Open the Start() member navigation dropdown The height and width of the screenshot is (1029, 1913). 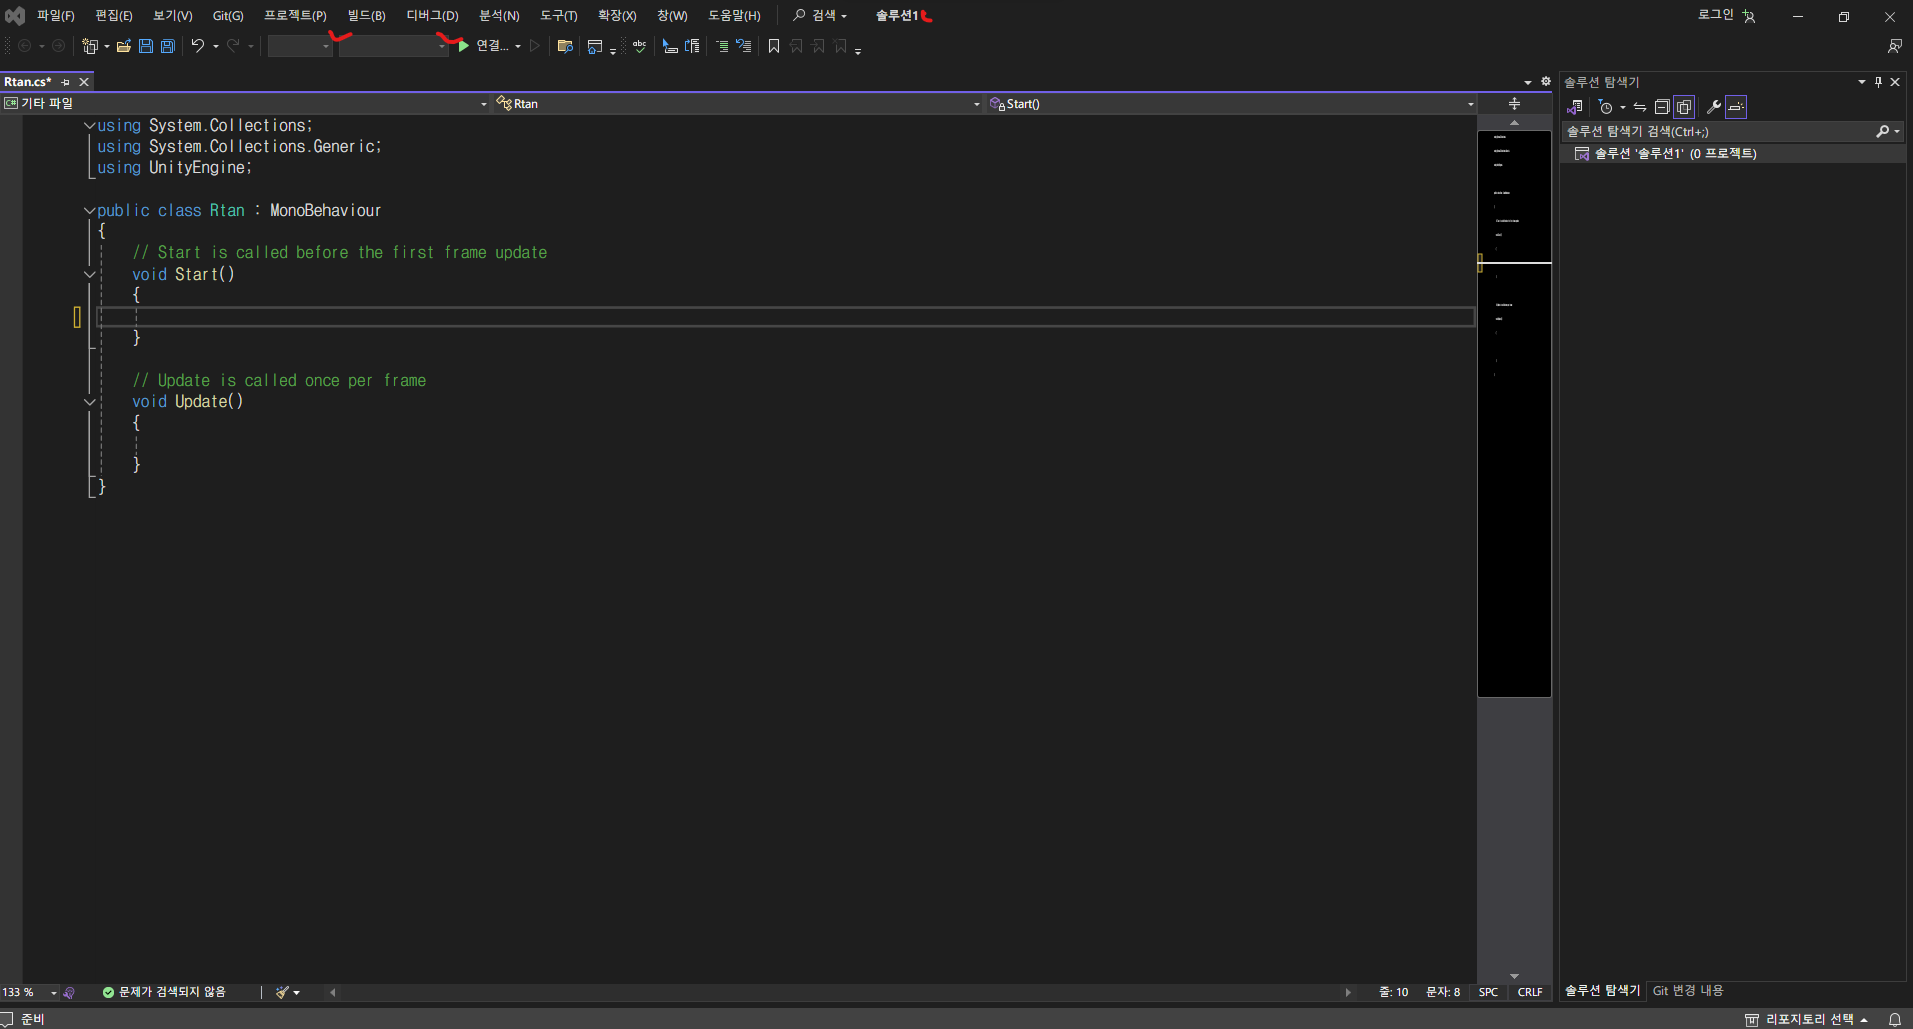coord(1231,104)
